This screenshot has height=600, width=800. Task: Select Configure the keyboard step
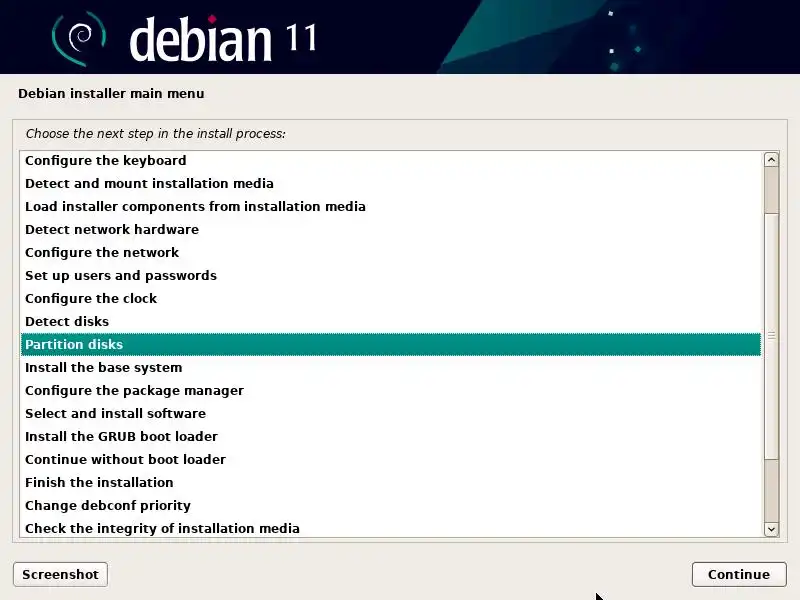coord(391,160)
